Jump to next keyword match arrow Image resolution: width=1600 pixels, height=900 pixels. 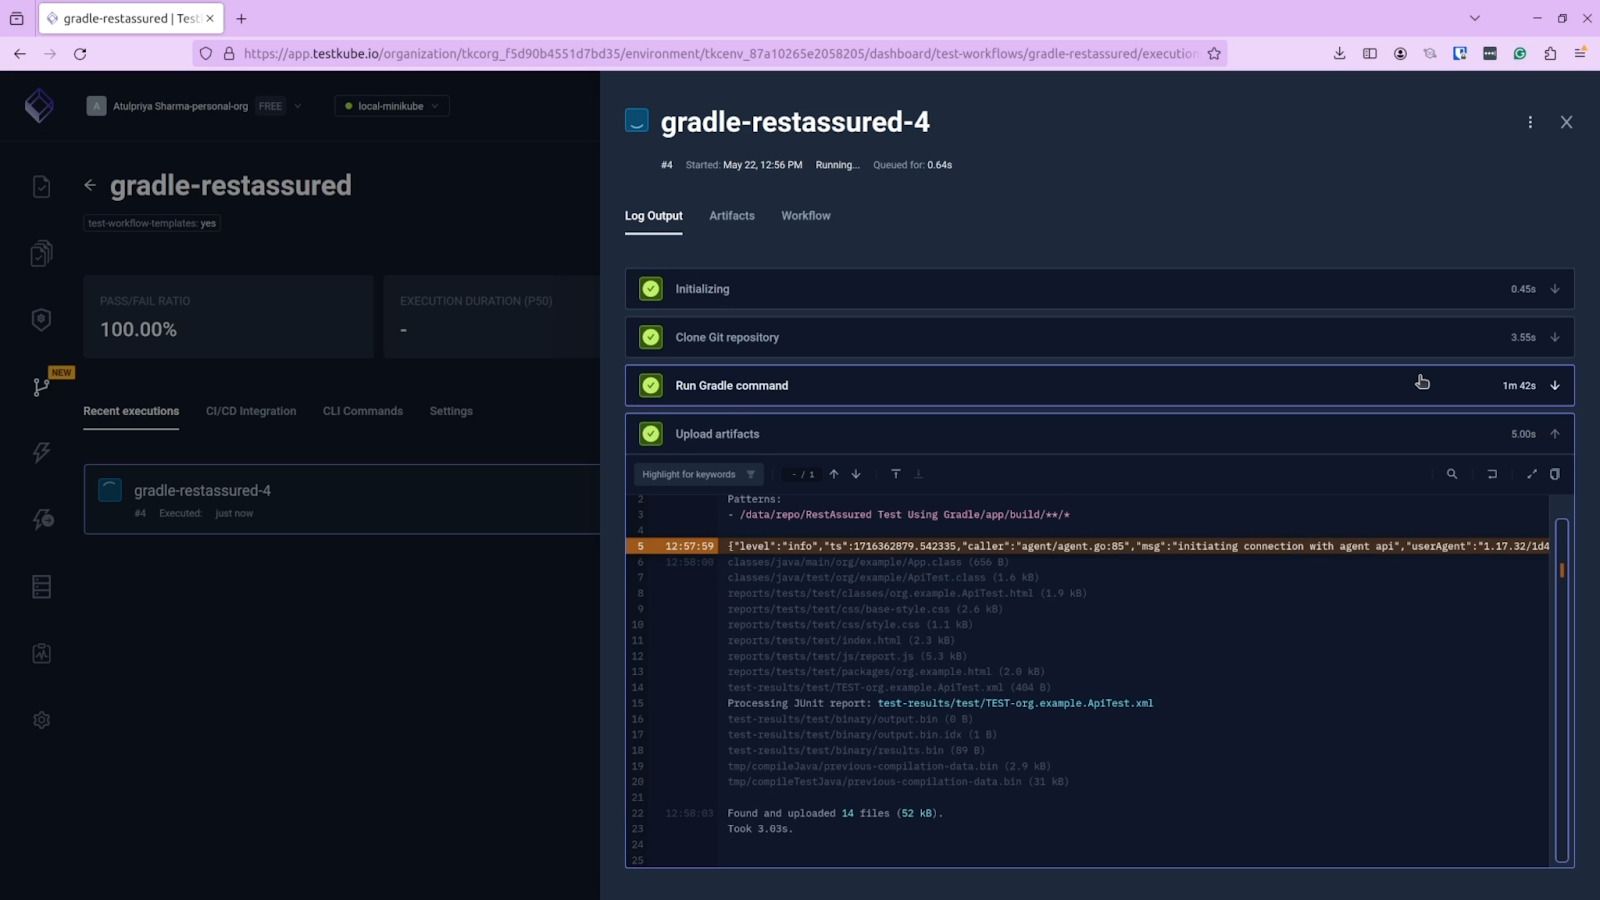(856, 474)
